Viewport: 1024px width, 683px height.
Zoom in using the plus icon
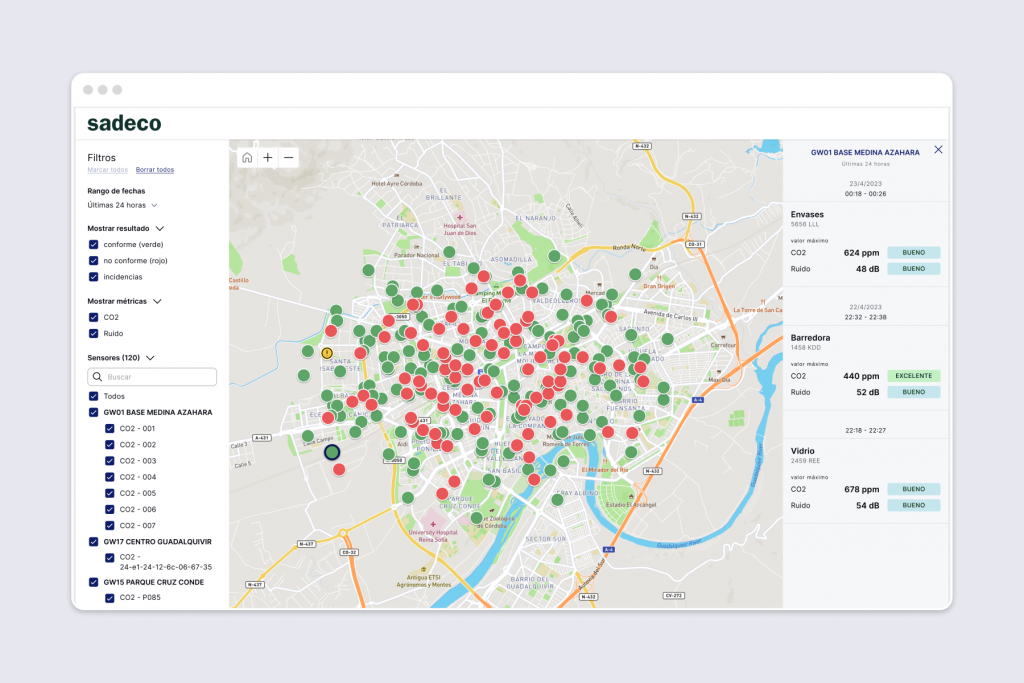[267, 157]
